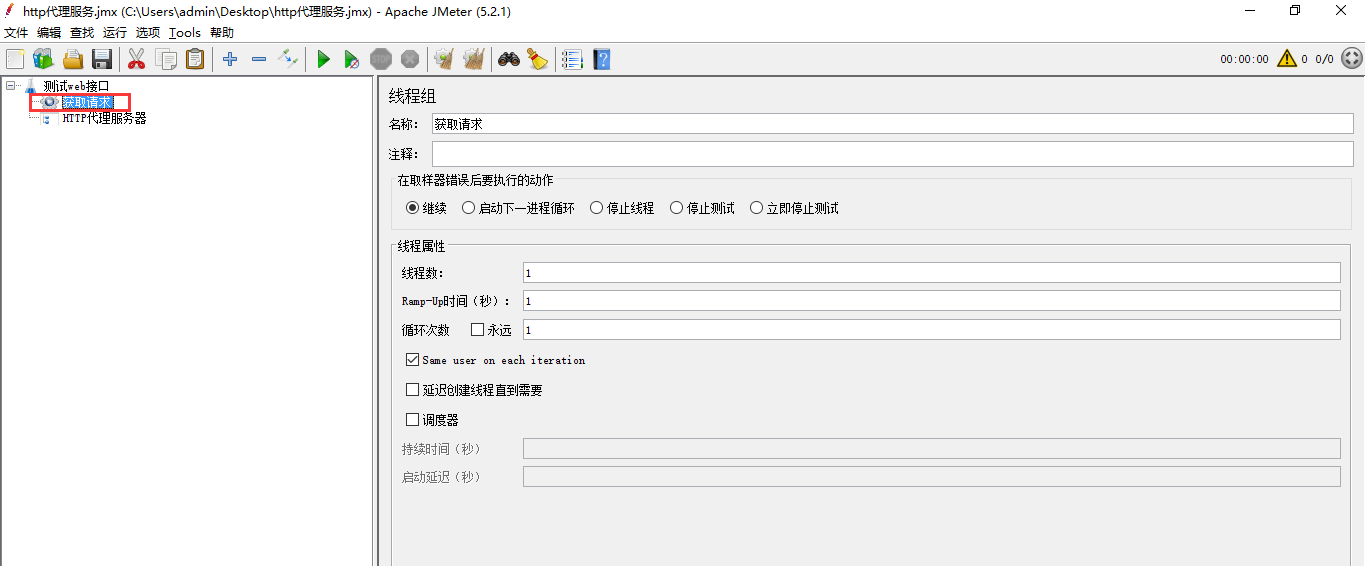1365x566 pixels.
Task: Enable the 调度器 checkbox
Action: point(412,420)
